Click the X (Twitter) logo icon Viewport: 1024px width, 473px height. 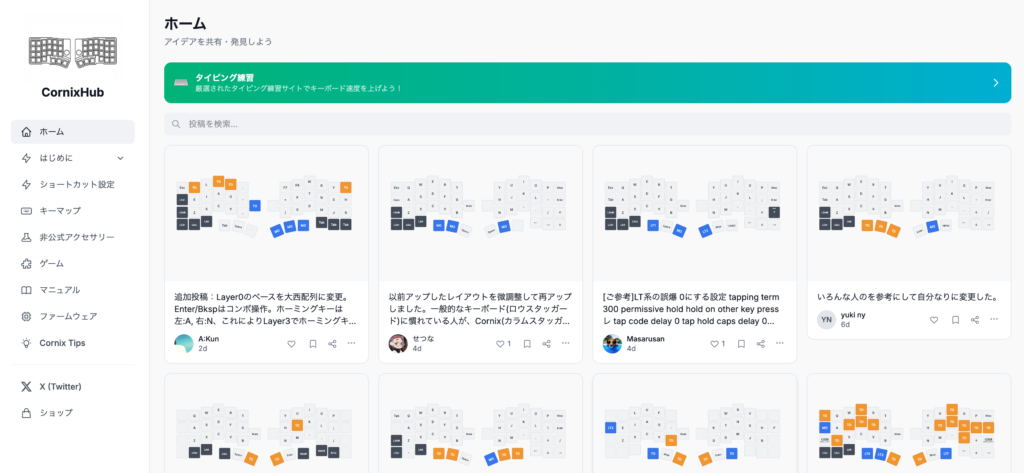coord(26,386)
